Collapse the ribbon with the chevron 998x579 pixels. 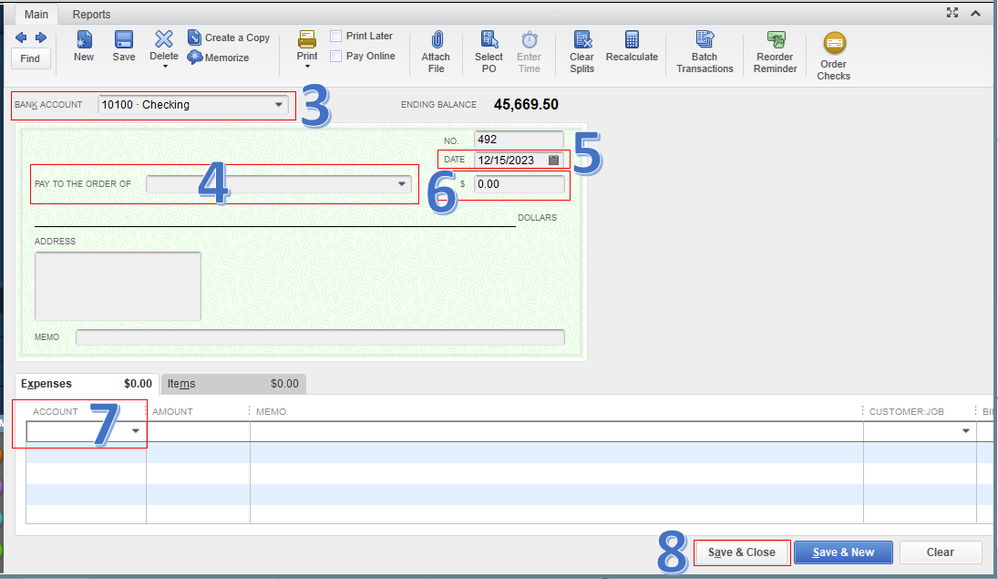[x=975, y=13]
